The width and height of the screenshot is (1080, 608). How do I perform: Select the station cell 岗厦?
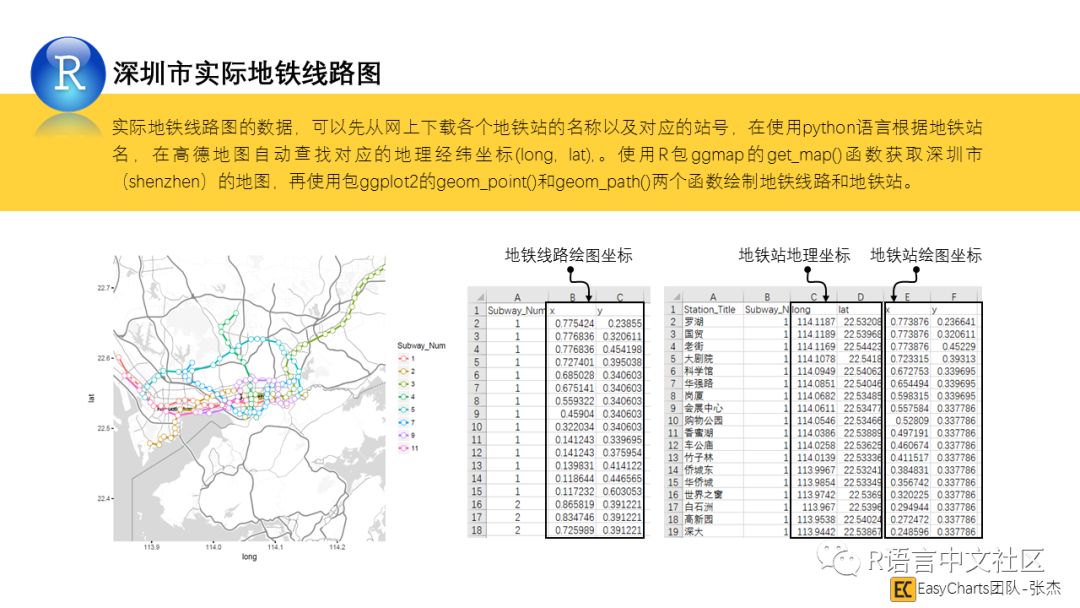pos(712,396)
